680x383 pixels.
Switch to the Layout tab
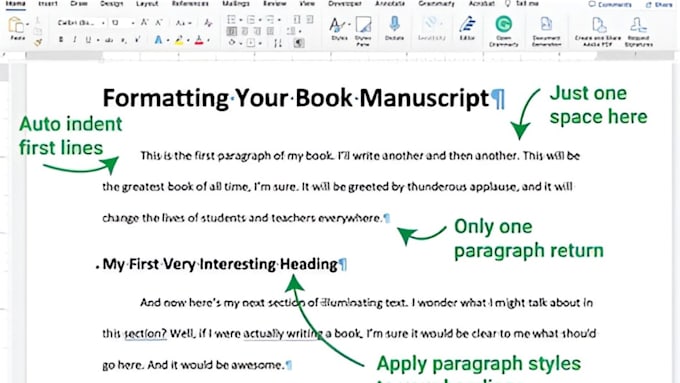pyautogui.click(x=147, y=3)
